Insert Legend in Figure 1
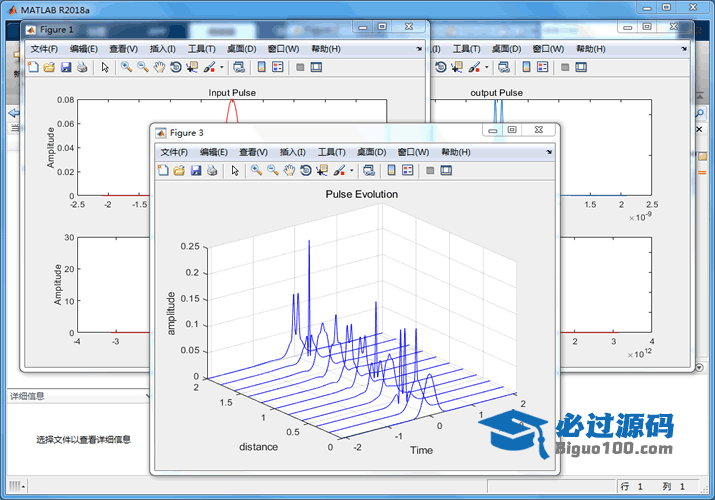 click(278, 67)
